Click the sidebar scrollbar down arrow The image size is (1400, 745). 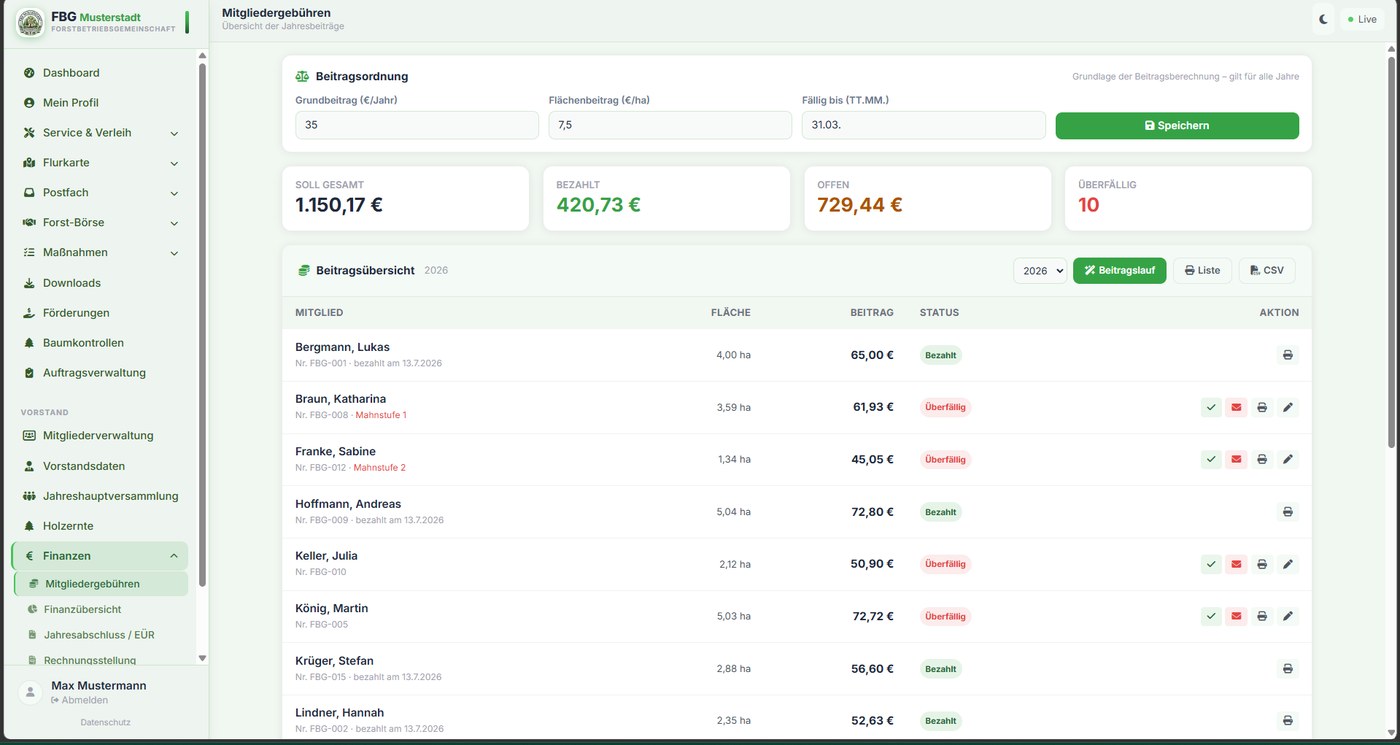(x=202, y=658)
